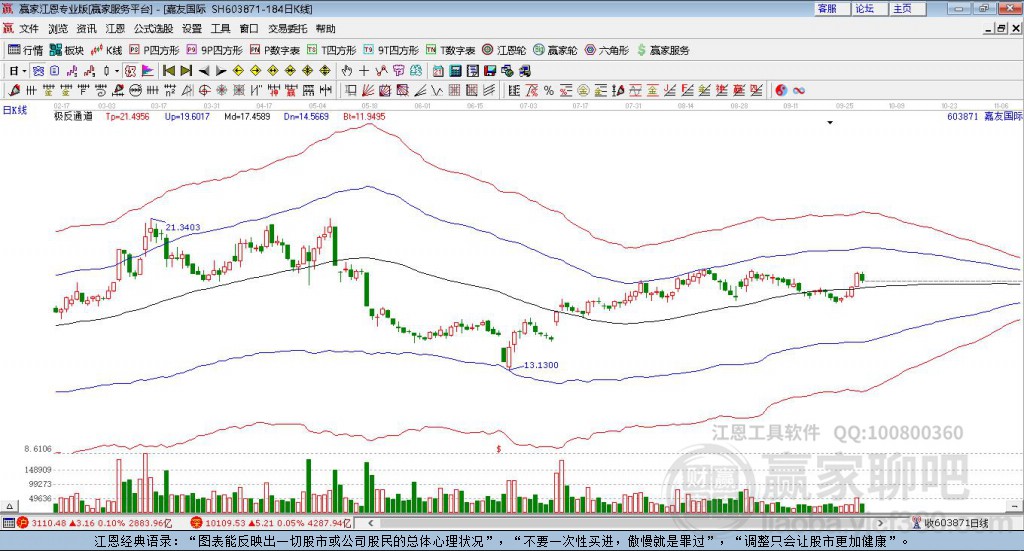Image resolution: width=1024 pixels, height=551 pixels.
Task: Click the pink flag indicator icon
Action: [148, 71]
